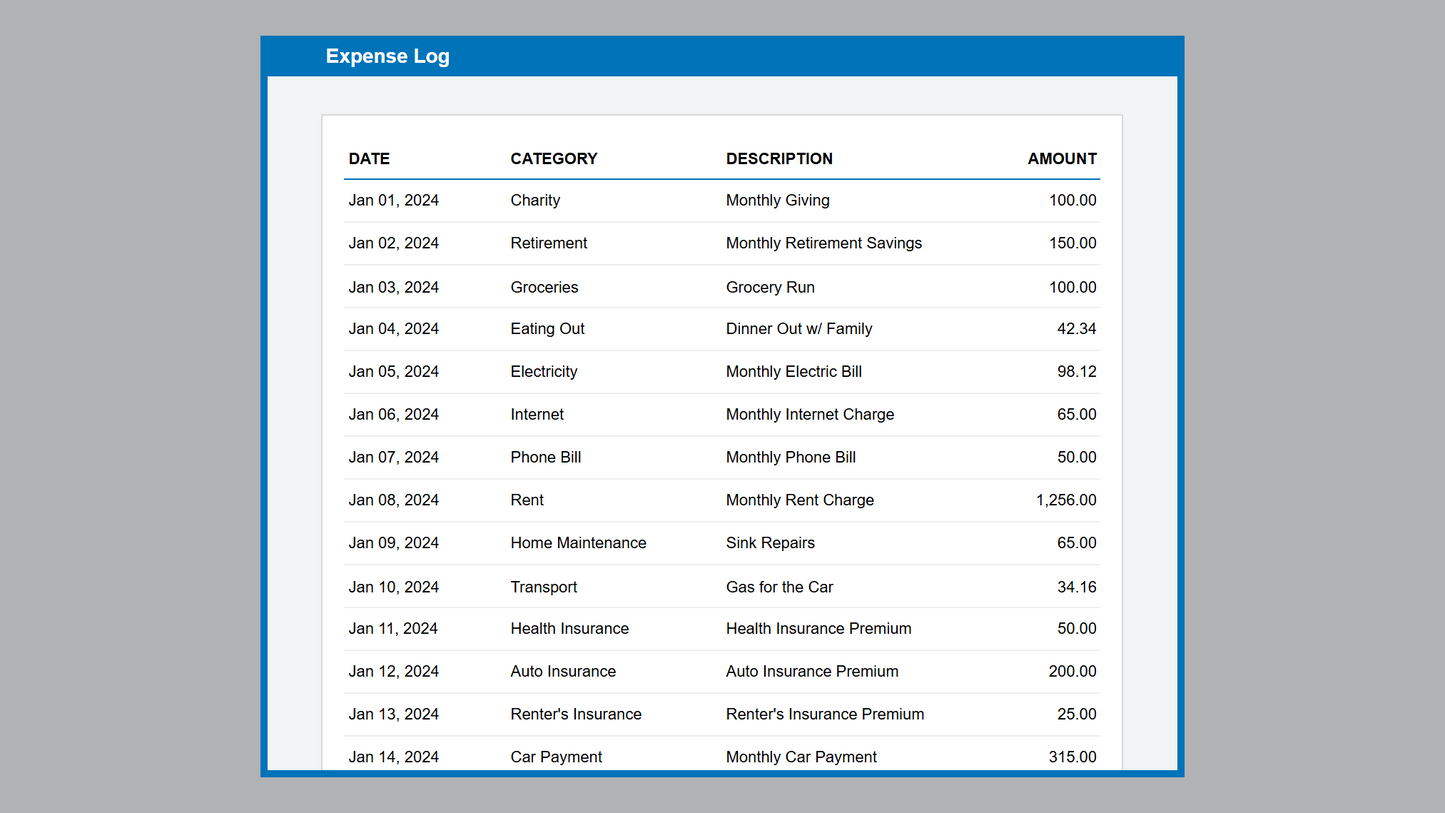Click the AMOUNT column header
This screenshot has width=1445, height=813.
point(1062,158)
